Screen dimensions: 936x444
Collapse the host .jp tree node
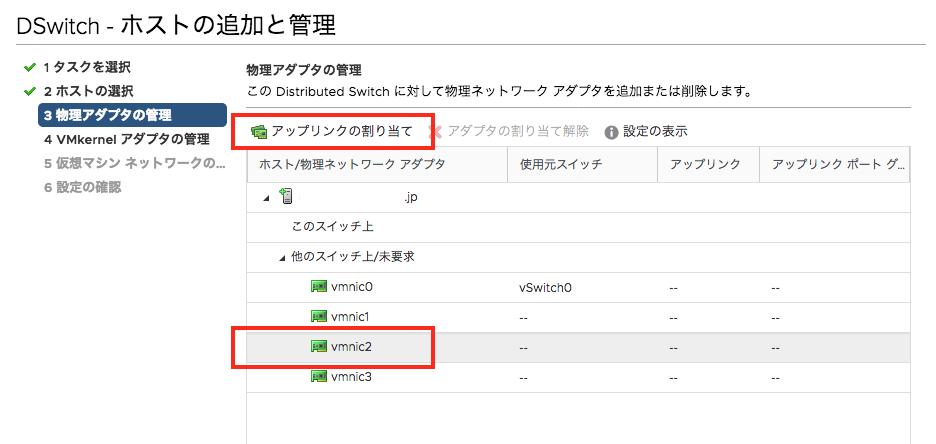point(266,198)
